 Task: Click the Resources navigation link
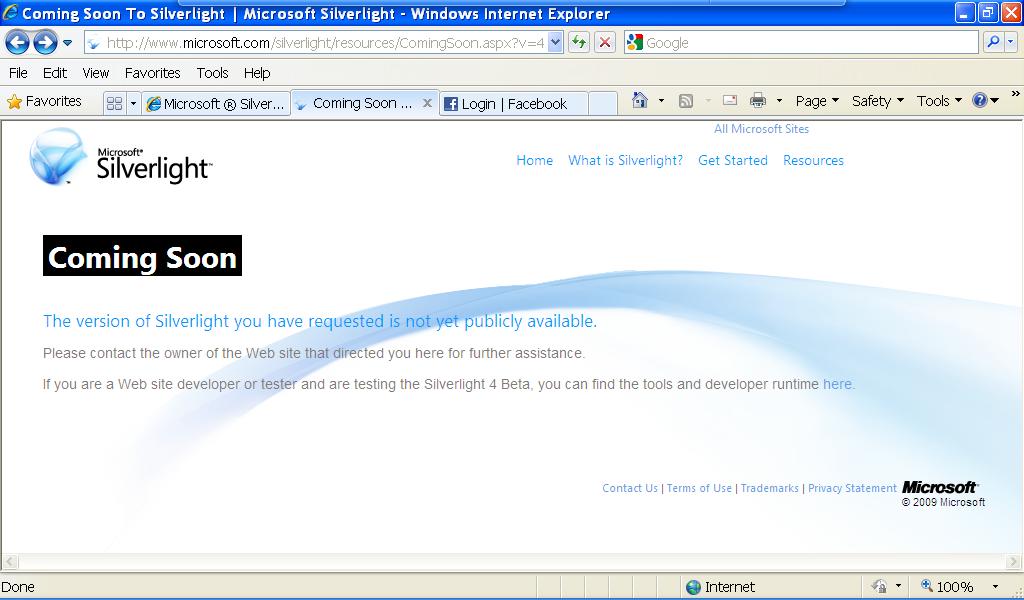point(813,160)
